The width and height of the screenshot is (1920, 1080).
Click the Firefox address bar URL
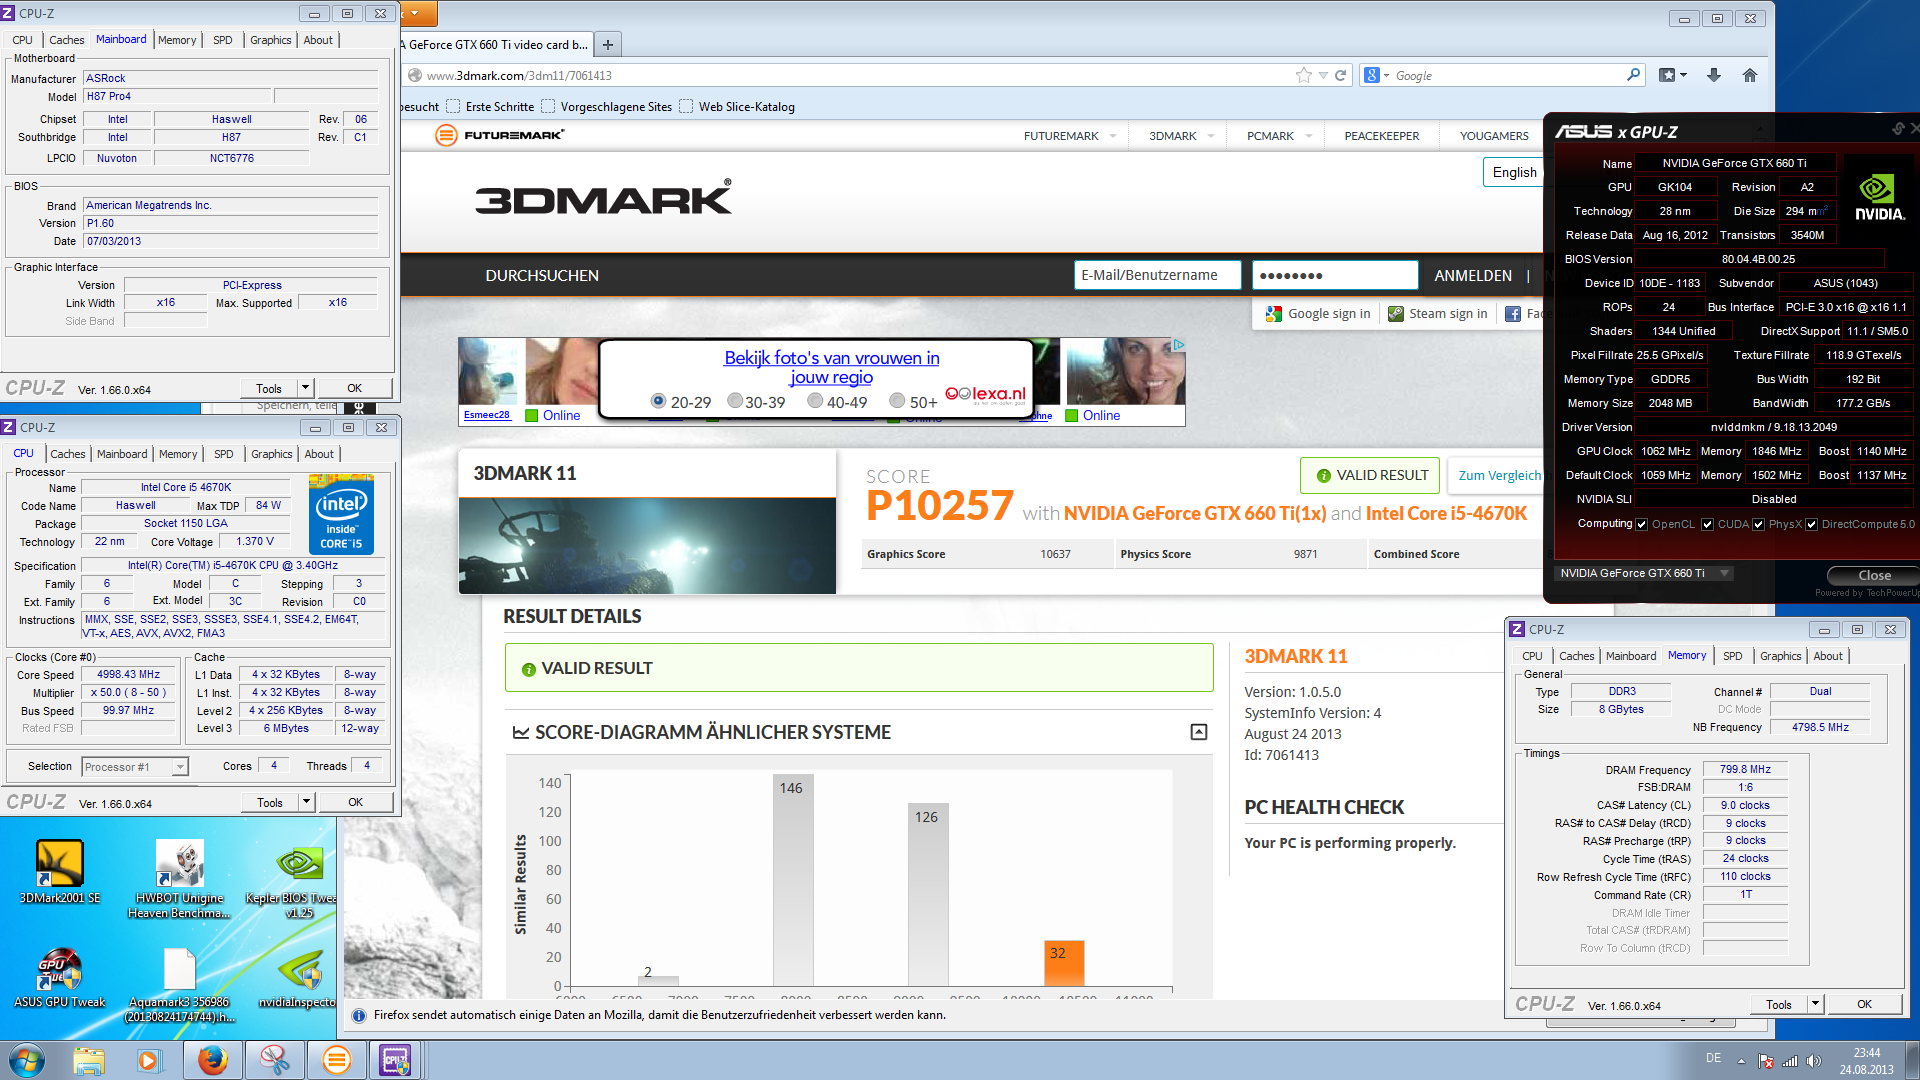coord(519,75)
